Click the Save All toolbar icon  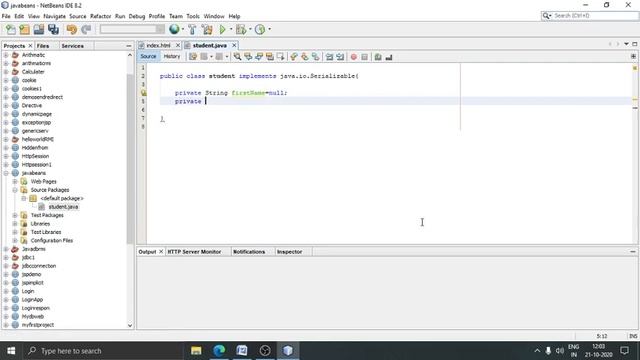click(53, 29)
